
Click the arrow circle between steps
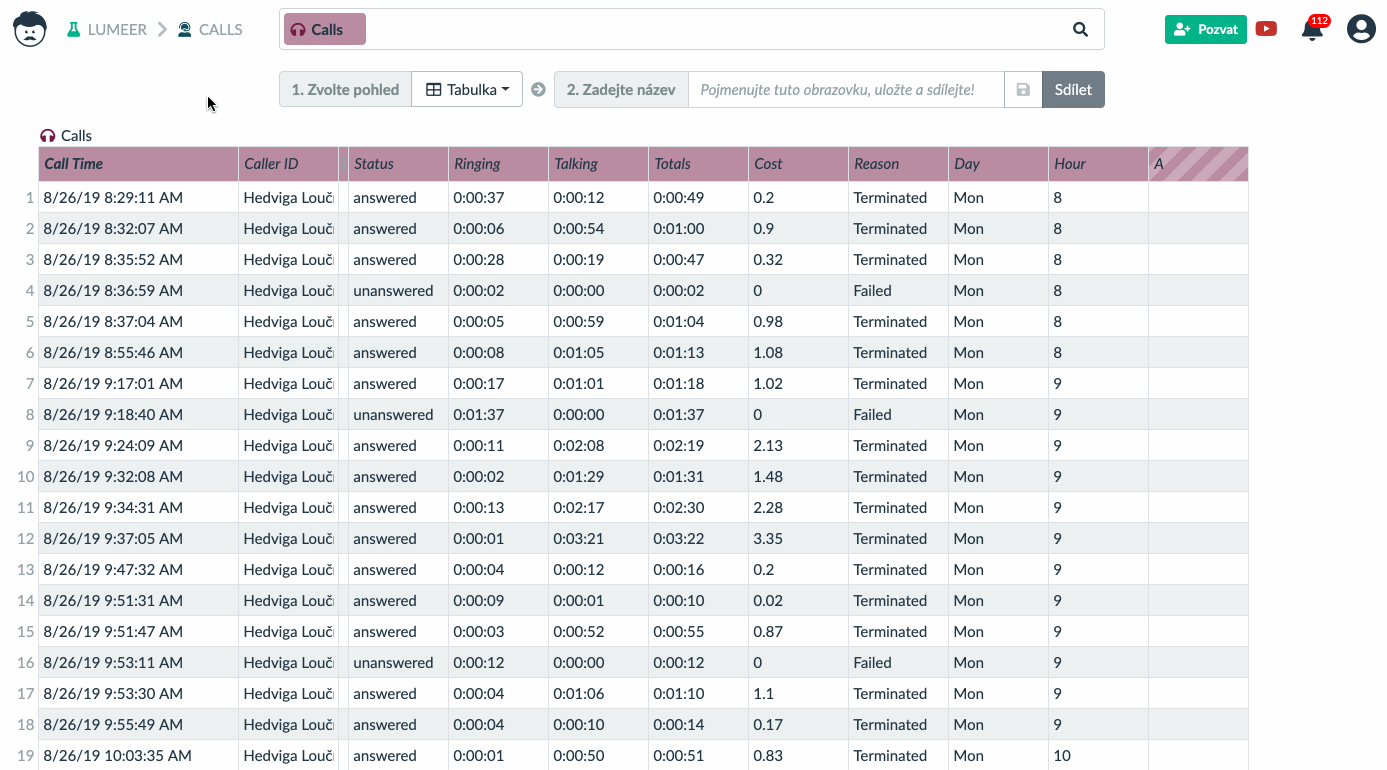tap(538, 90)
